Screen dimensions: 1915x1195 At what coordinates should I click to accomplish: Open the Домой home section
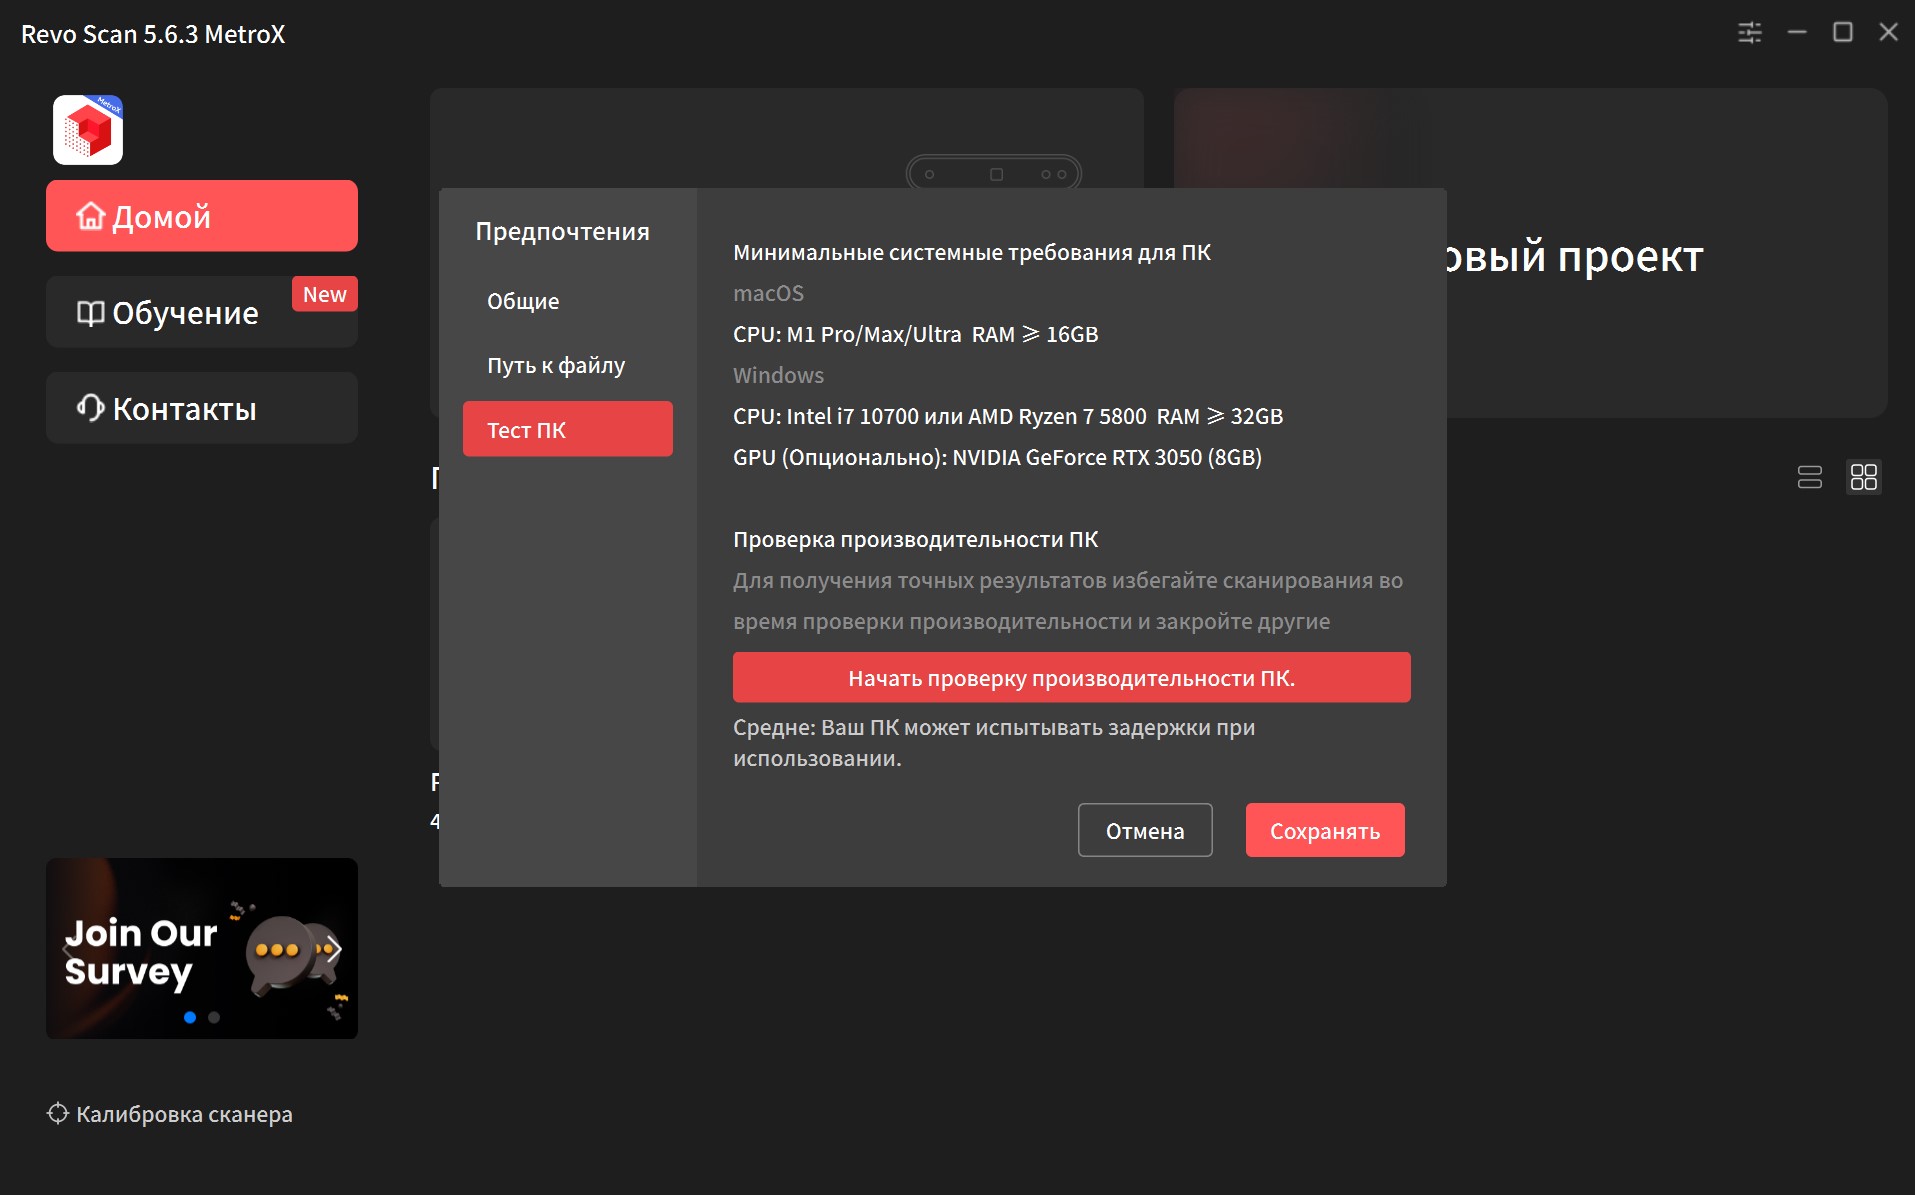tap(202, 216)
